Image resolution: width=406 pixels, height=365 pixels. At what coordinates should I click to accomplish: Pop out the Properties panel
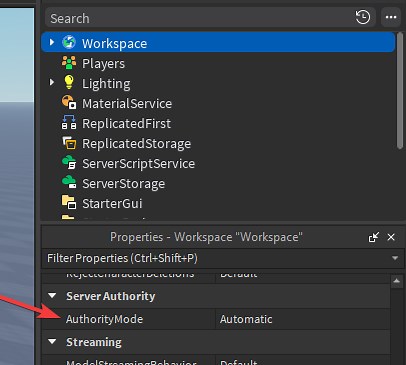pyautogui.click(x=374, y=237)
